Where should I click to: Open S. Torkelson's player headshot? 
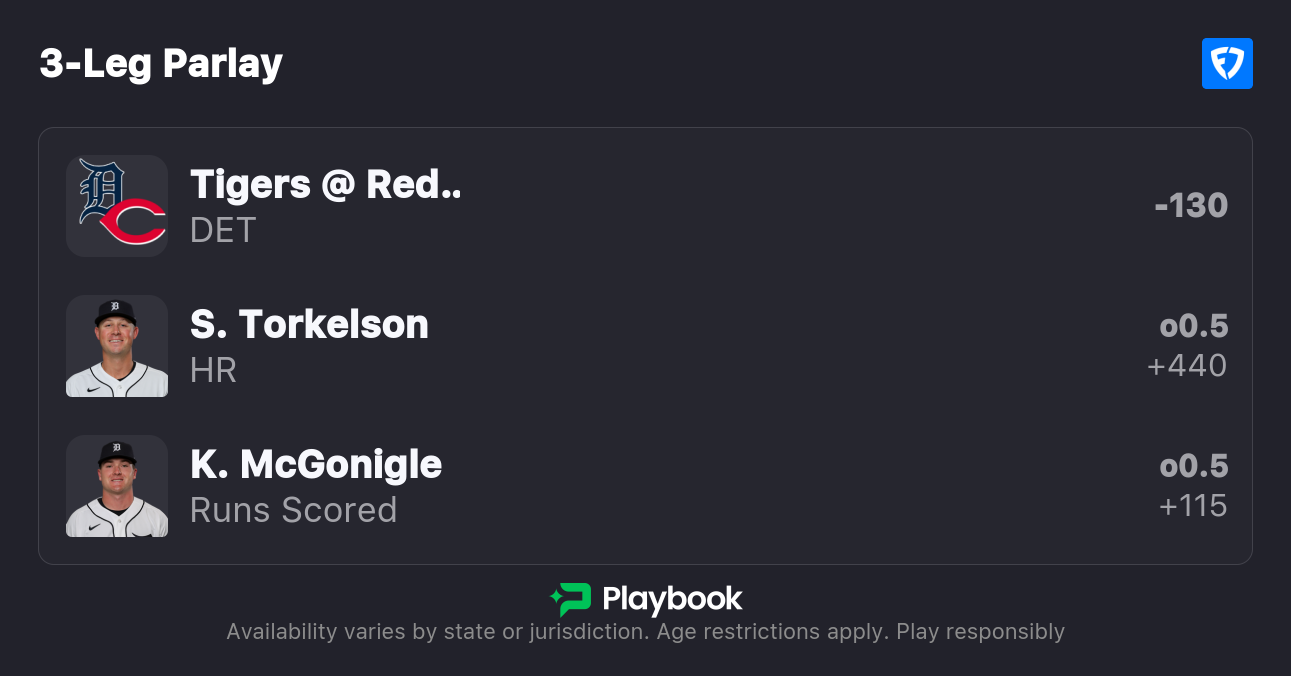[117, 346]
